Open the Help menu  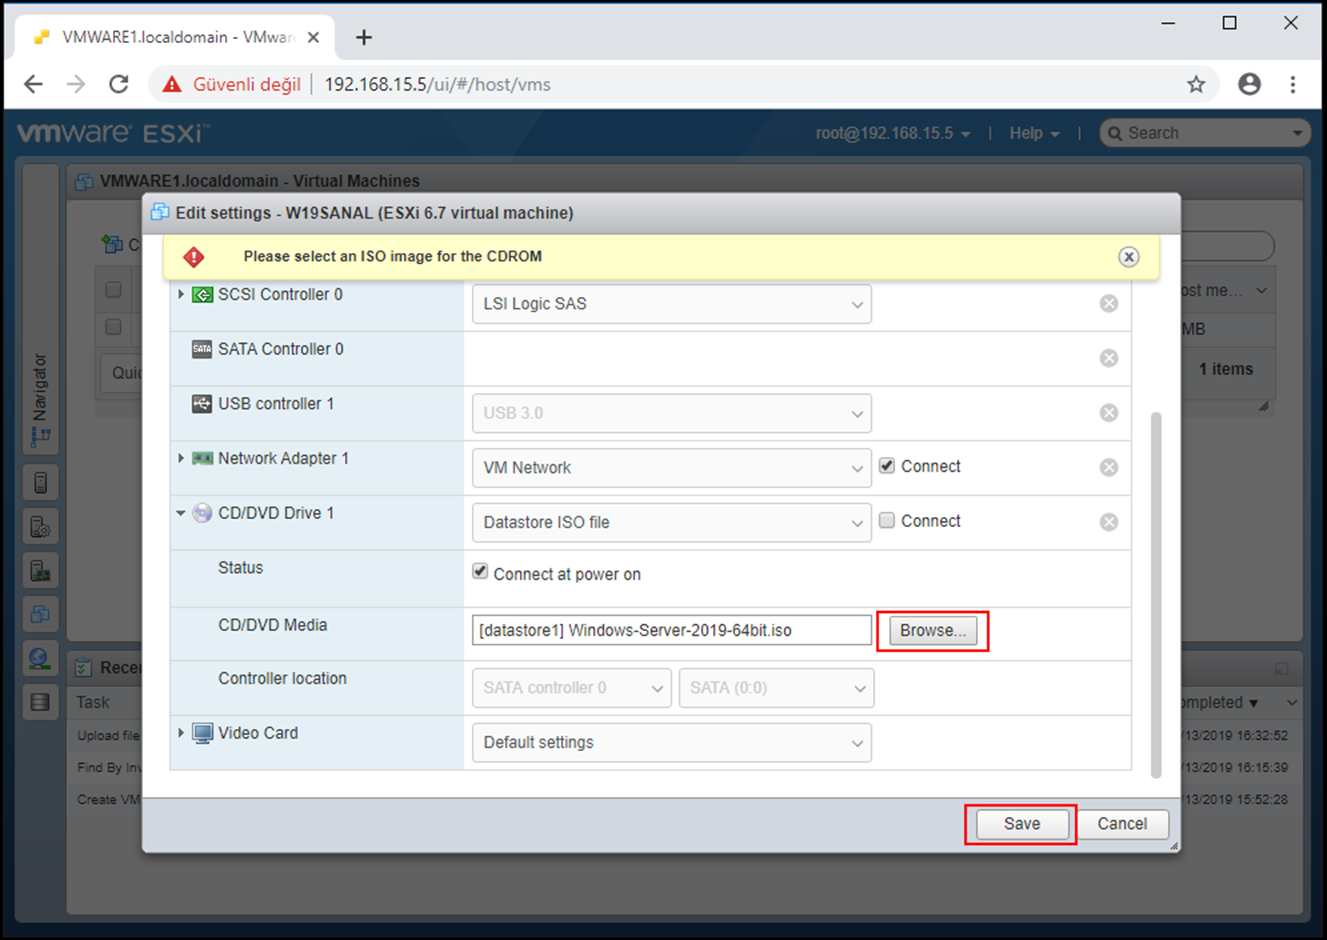point(1034,133)
